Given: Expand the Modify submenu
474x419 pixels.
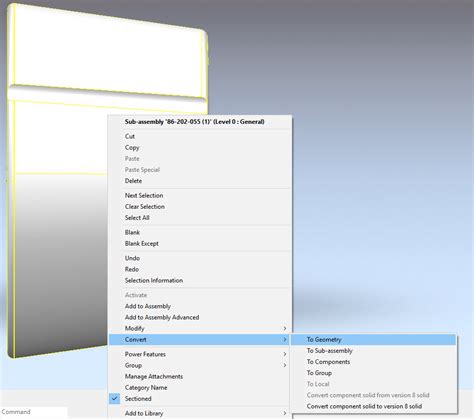Looking at the screenshot, I should click(x=200, y=328).
